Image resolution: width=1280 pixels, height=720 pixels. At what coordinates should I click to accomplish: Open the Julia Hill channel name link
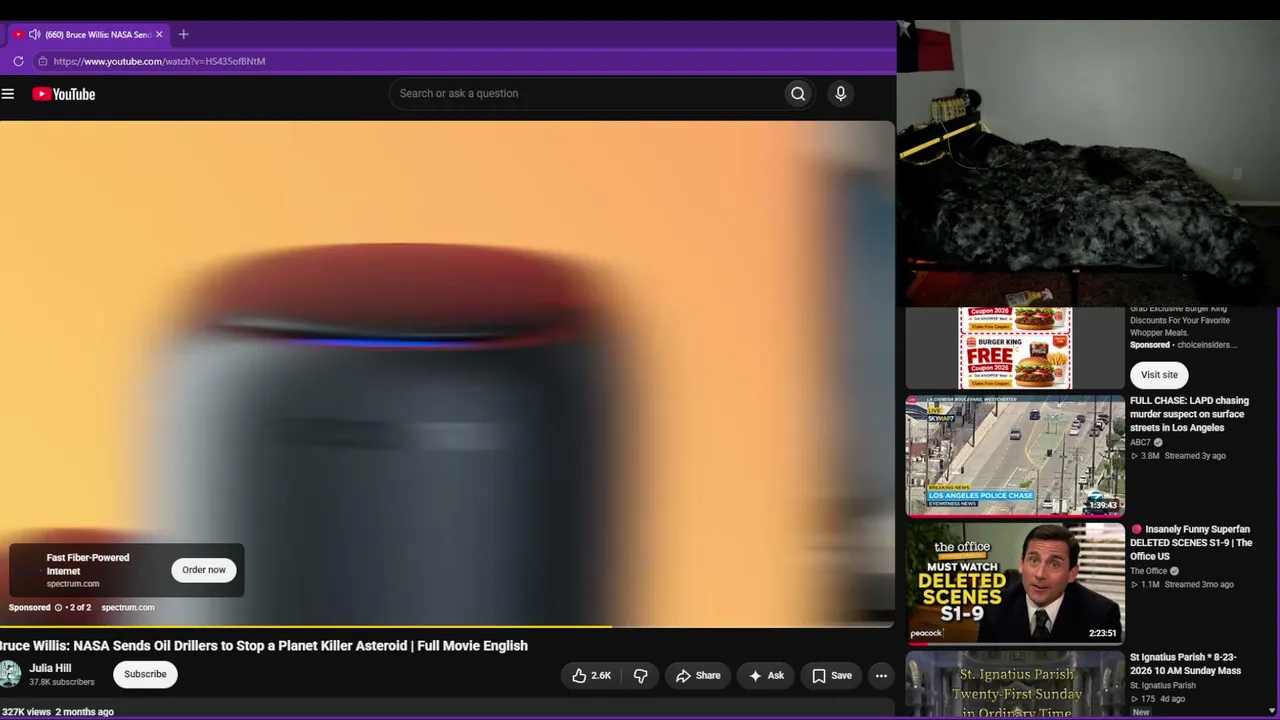(x=50, y=668)
